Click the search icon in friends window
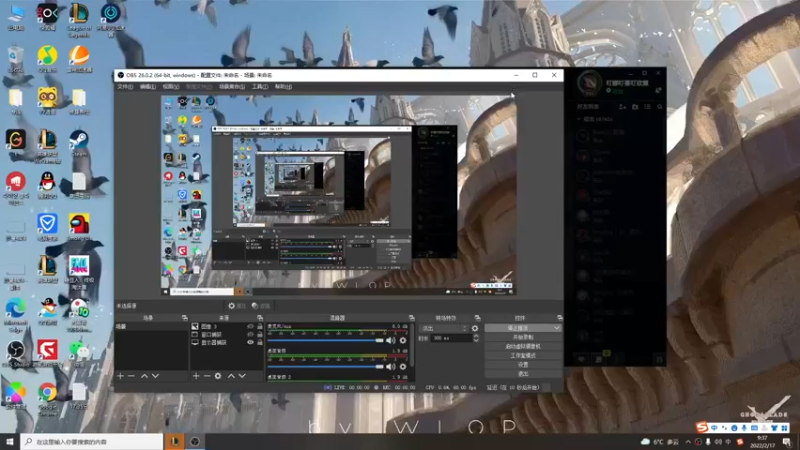This screenshot has height=450, width=800. click(660, 107)
